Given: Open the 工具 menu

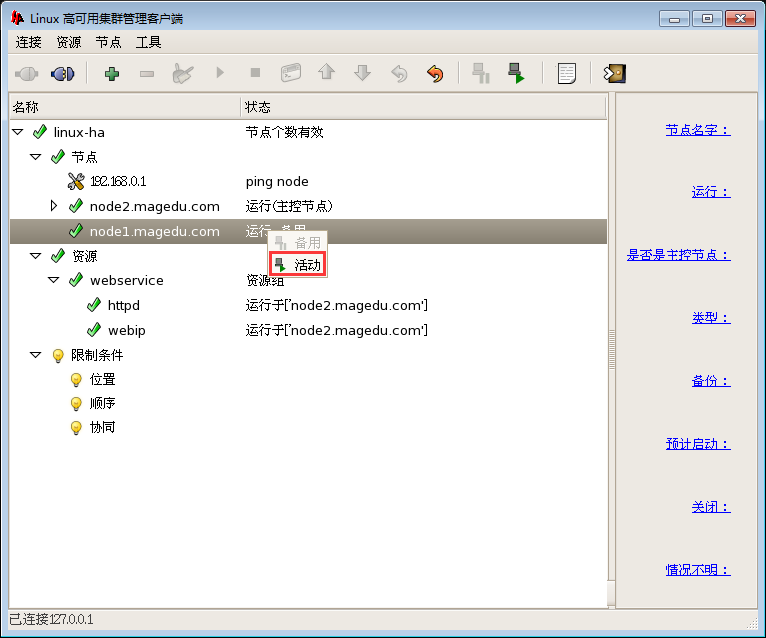Looking at the screenshot, I should [x=148, y=42].
